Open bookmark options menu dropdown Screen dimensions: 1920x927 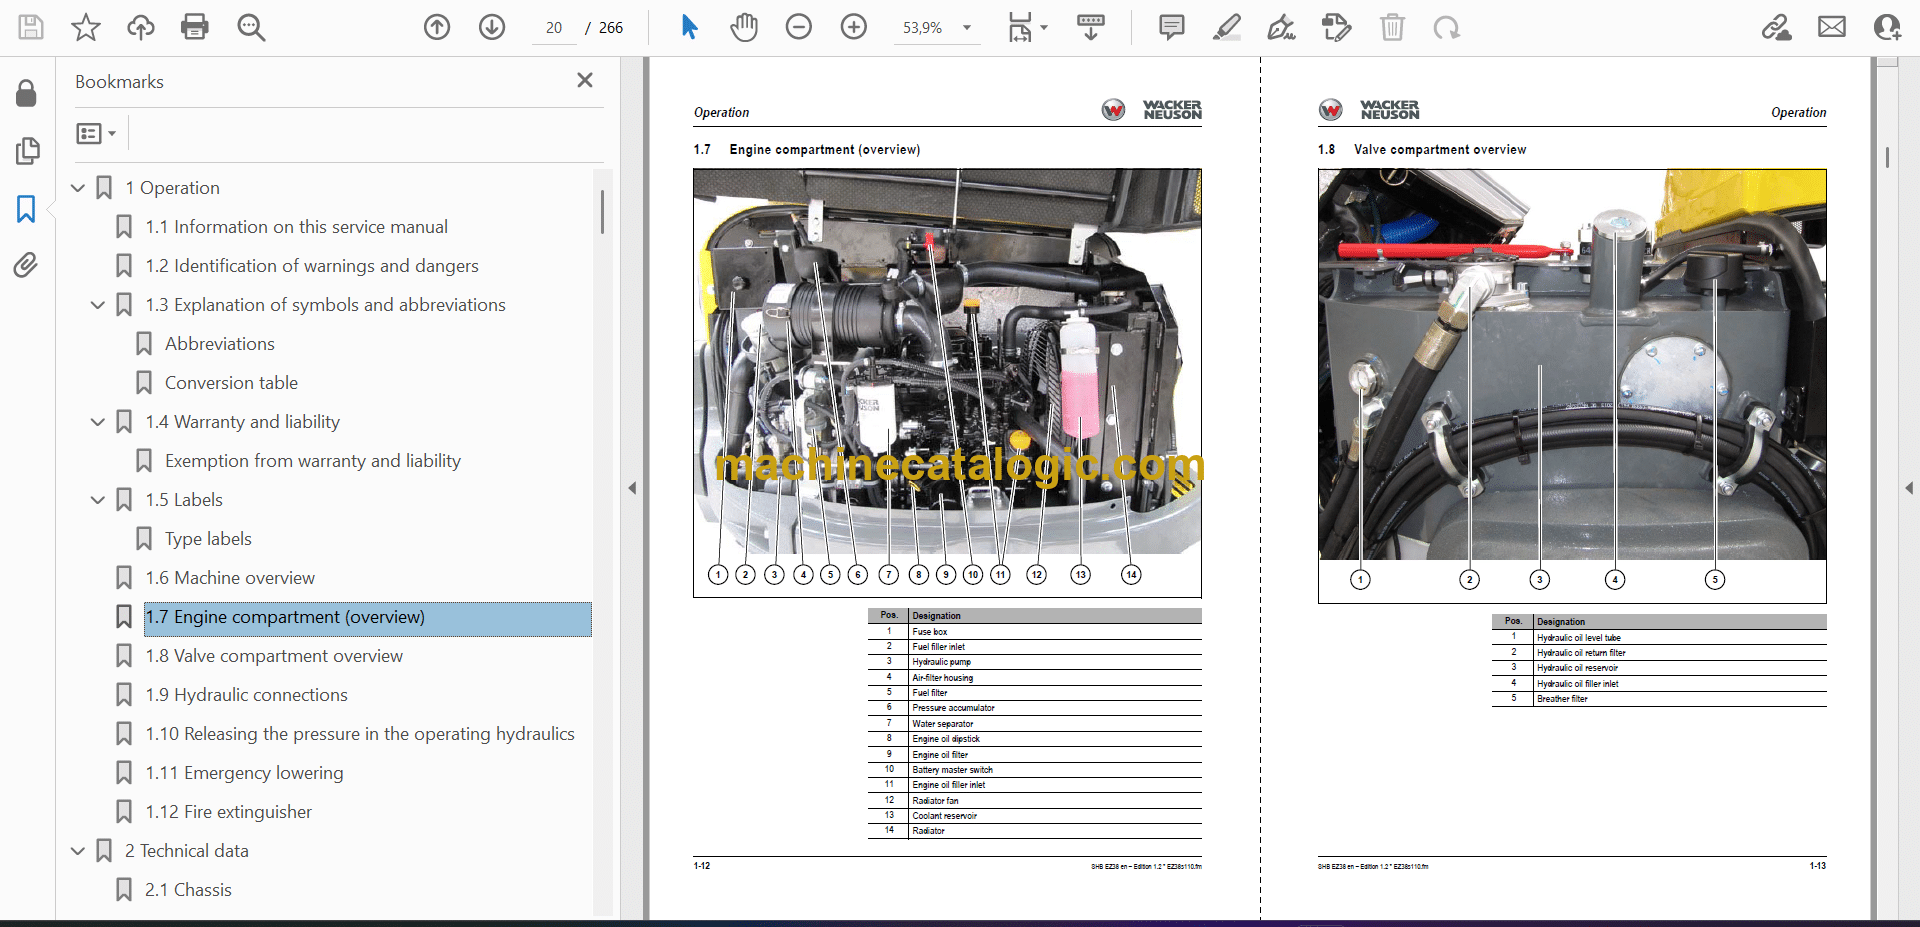click(x=96, y=133)
